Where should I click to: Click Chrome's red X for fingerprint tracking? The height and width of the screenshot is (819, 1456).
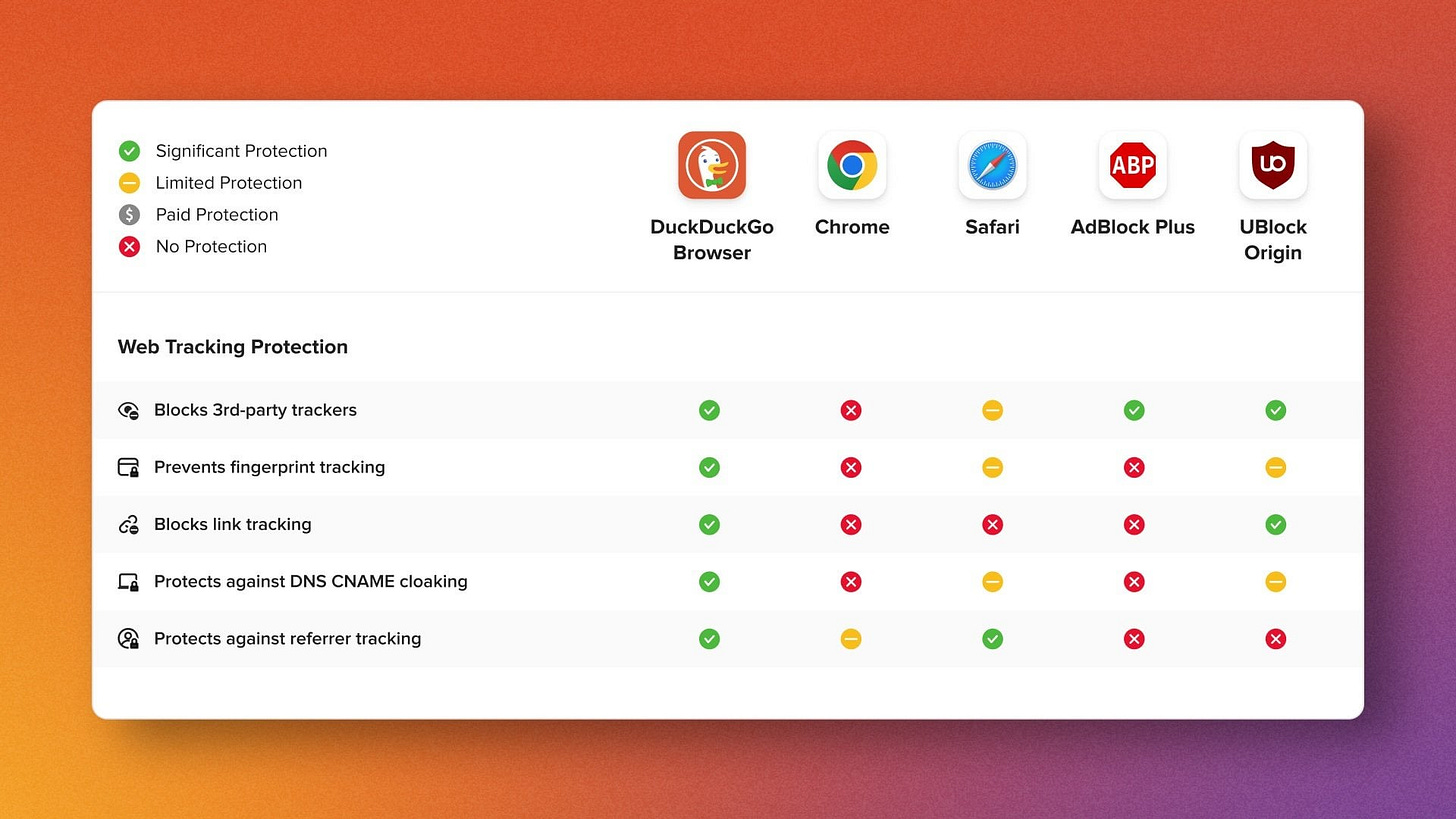(851, 467)
